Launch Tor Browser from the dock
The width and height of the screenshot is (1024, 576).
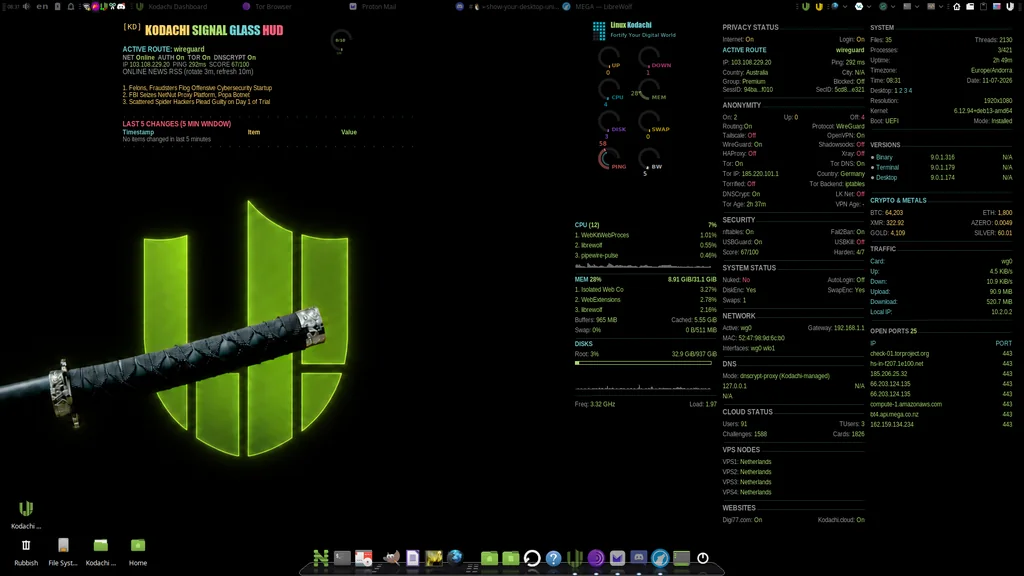pyautogui.click(x=596, y=558)
